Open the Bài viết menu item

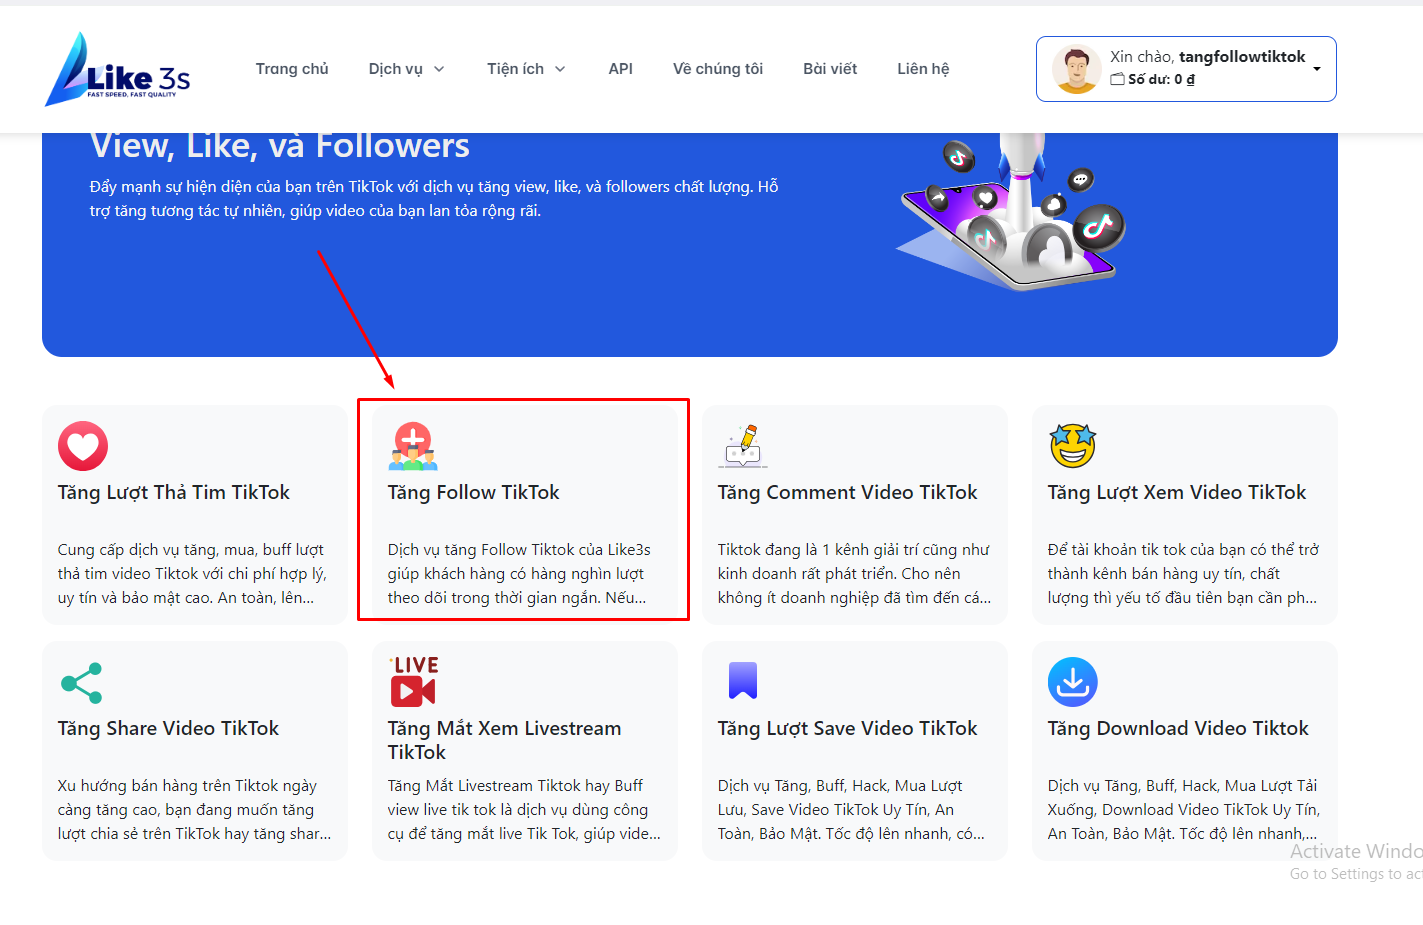pyautogui.click(x=830, y=69)
